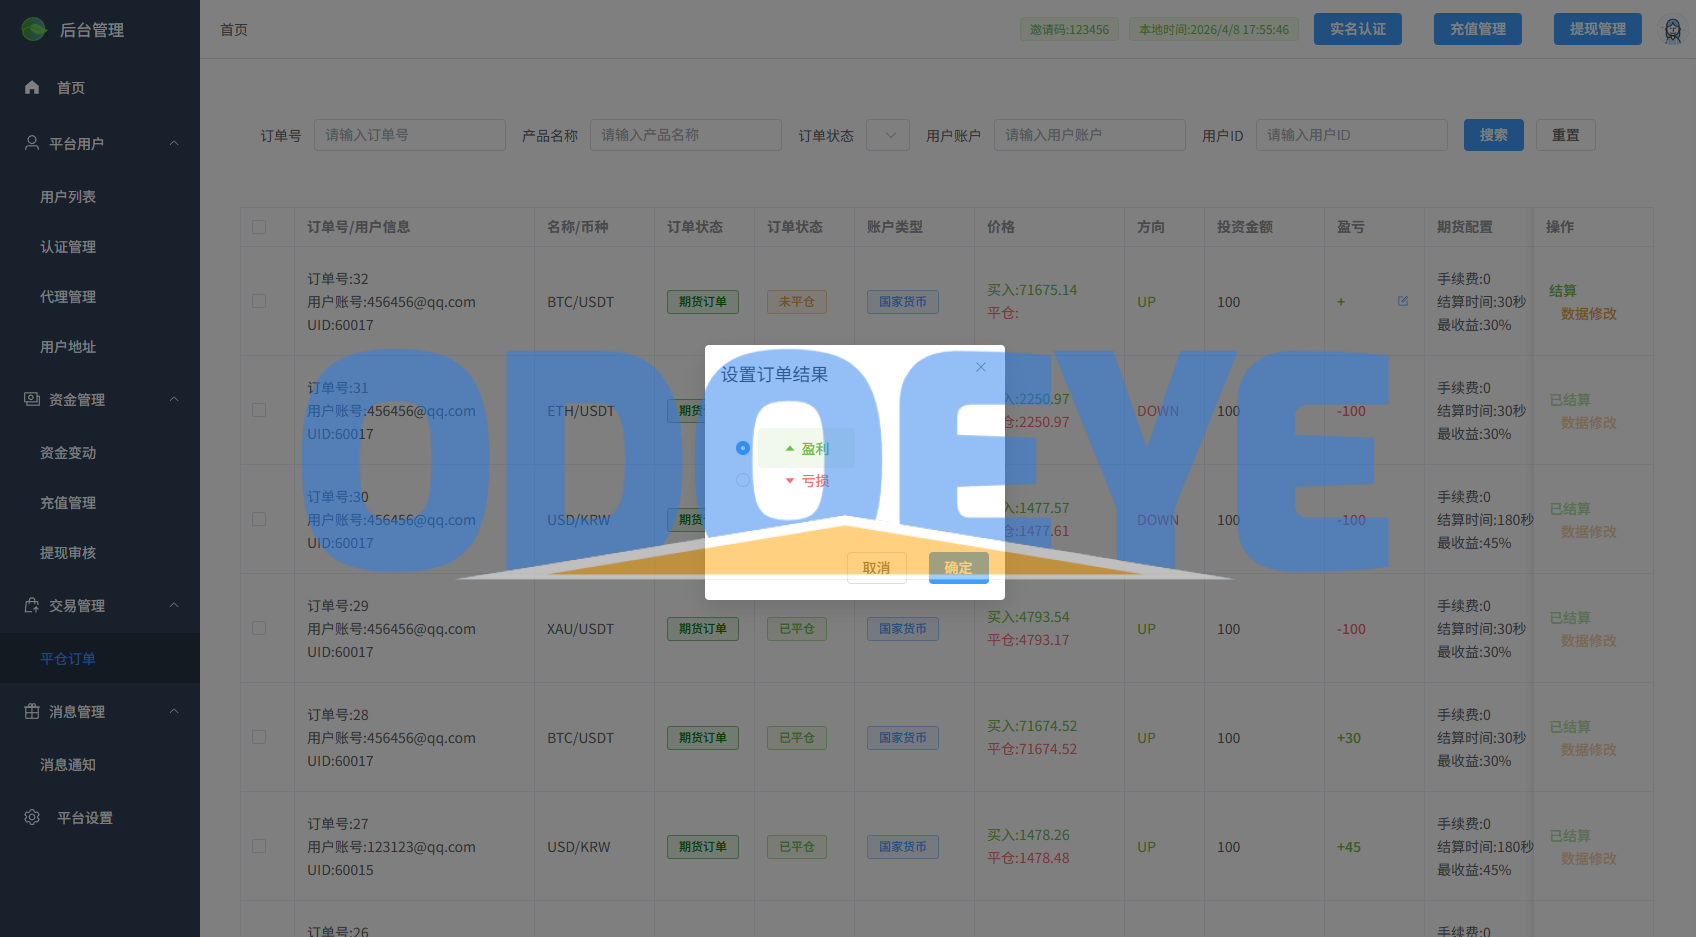Check the checkbox for order 32
Image resolution: width=1696 pixels, height=937 pixels.
tap(259, 301)
